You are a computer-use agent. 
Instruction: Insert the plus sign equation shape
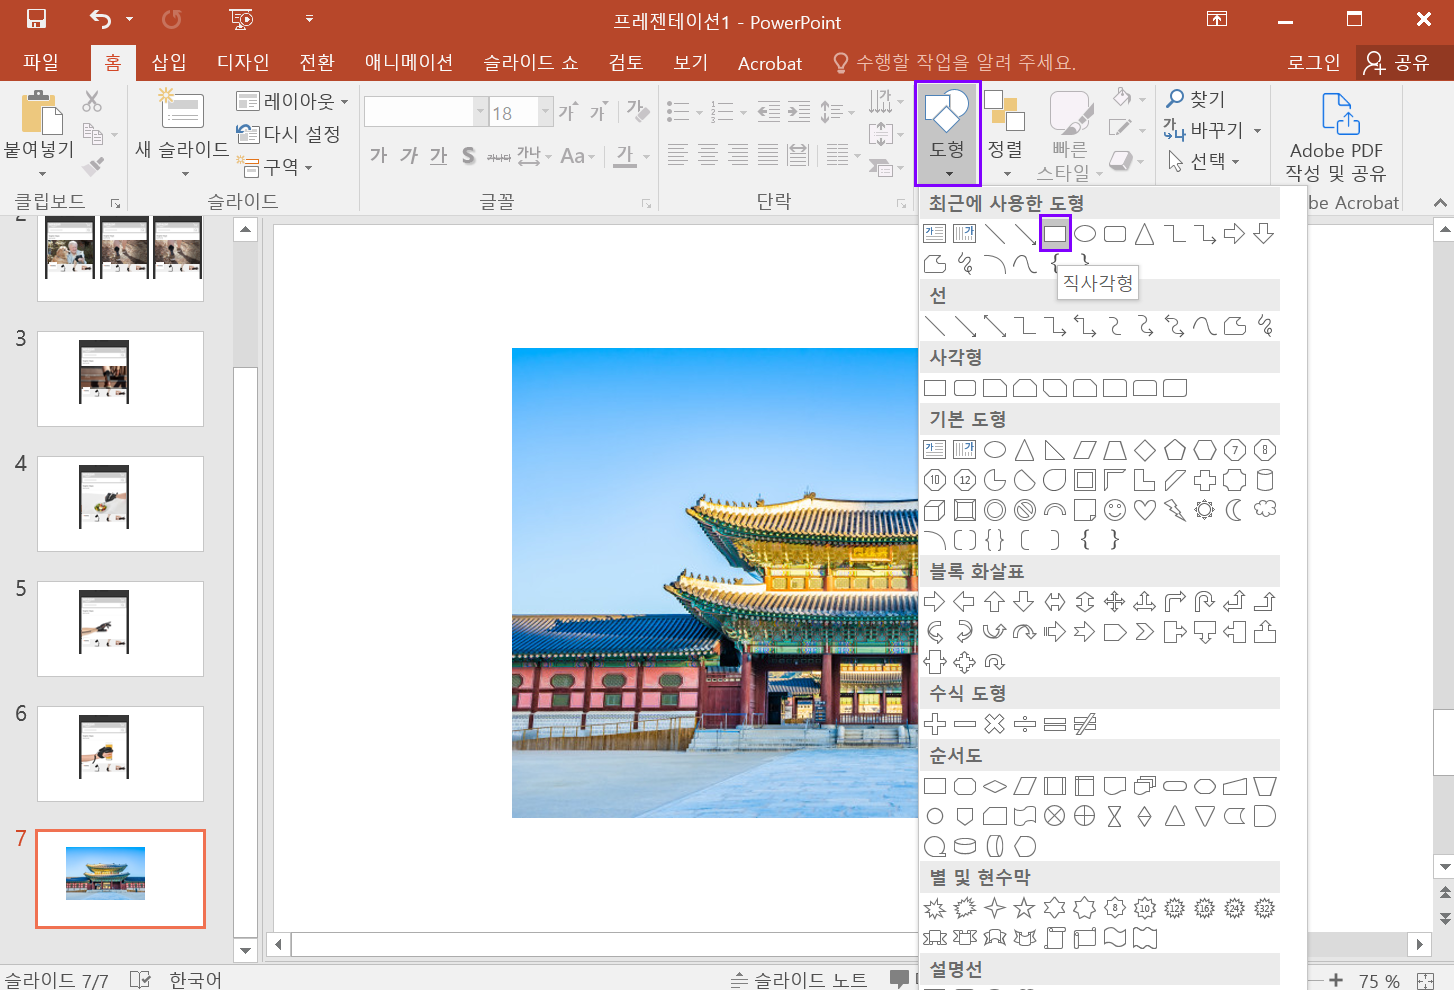pos(935,724)
